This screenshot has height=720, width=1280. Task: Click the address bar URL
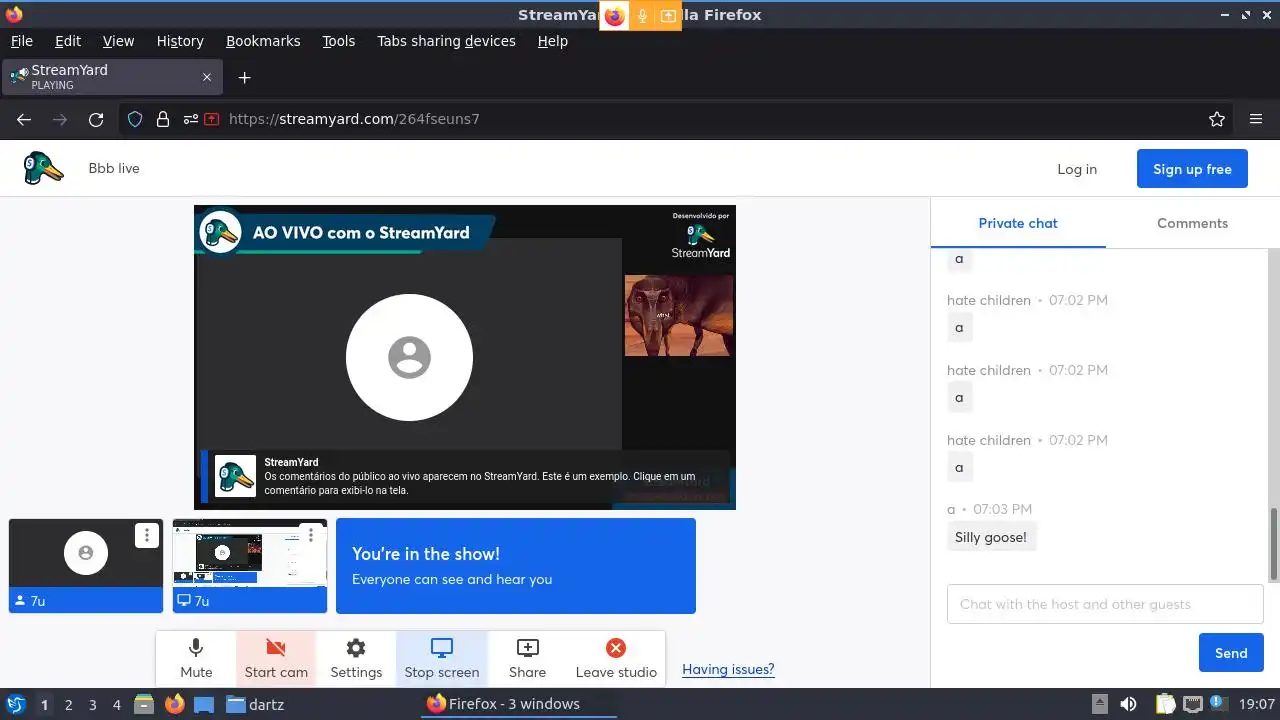tap(354, 119)
